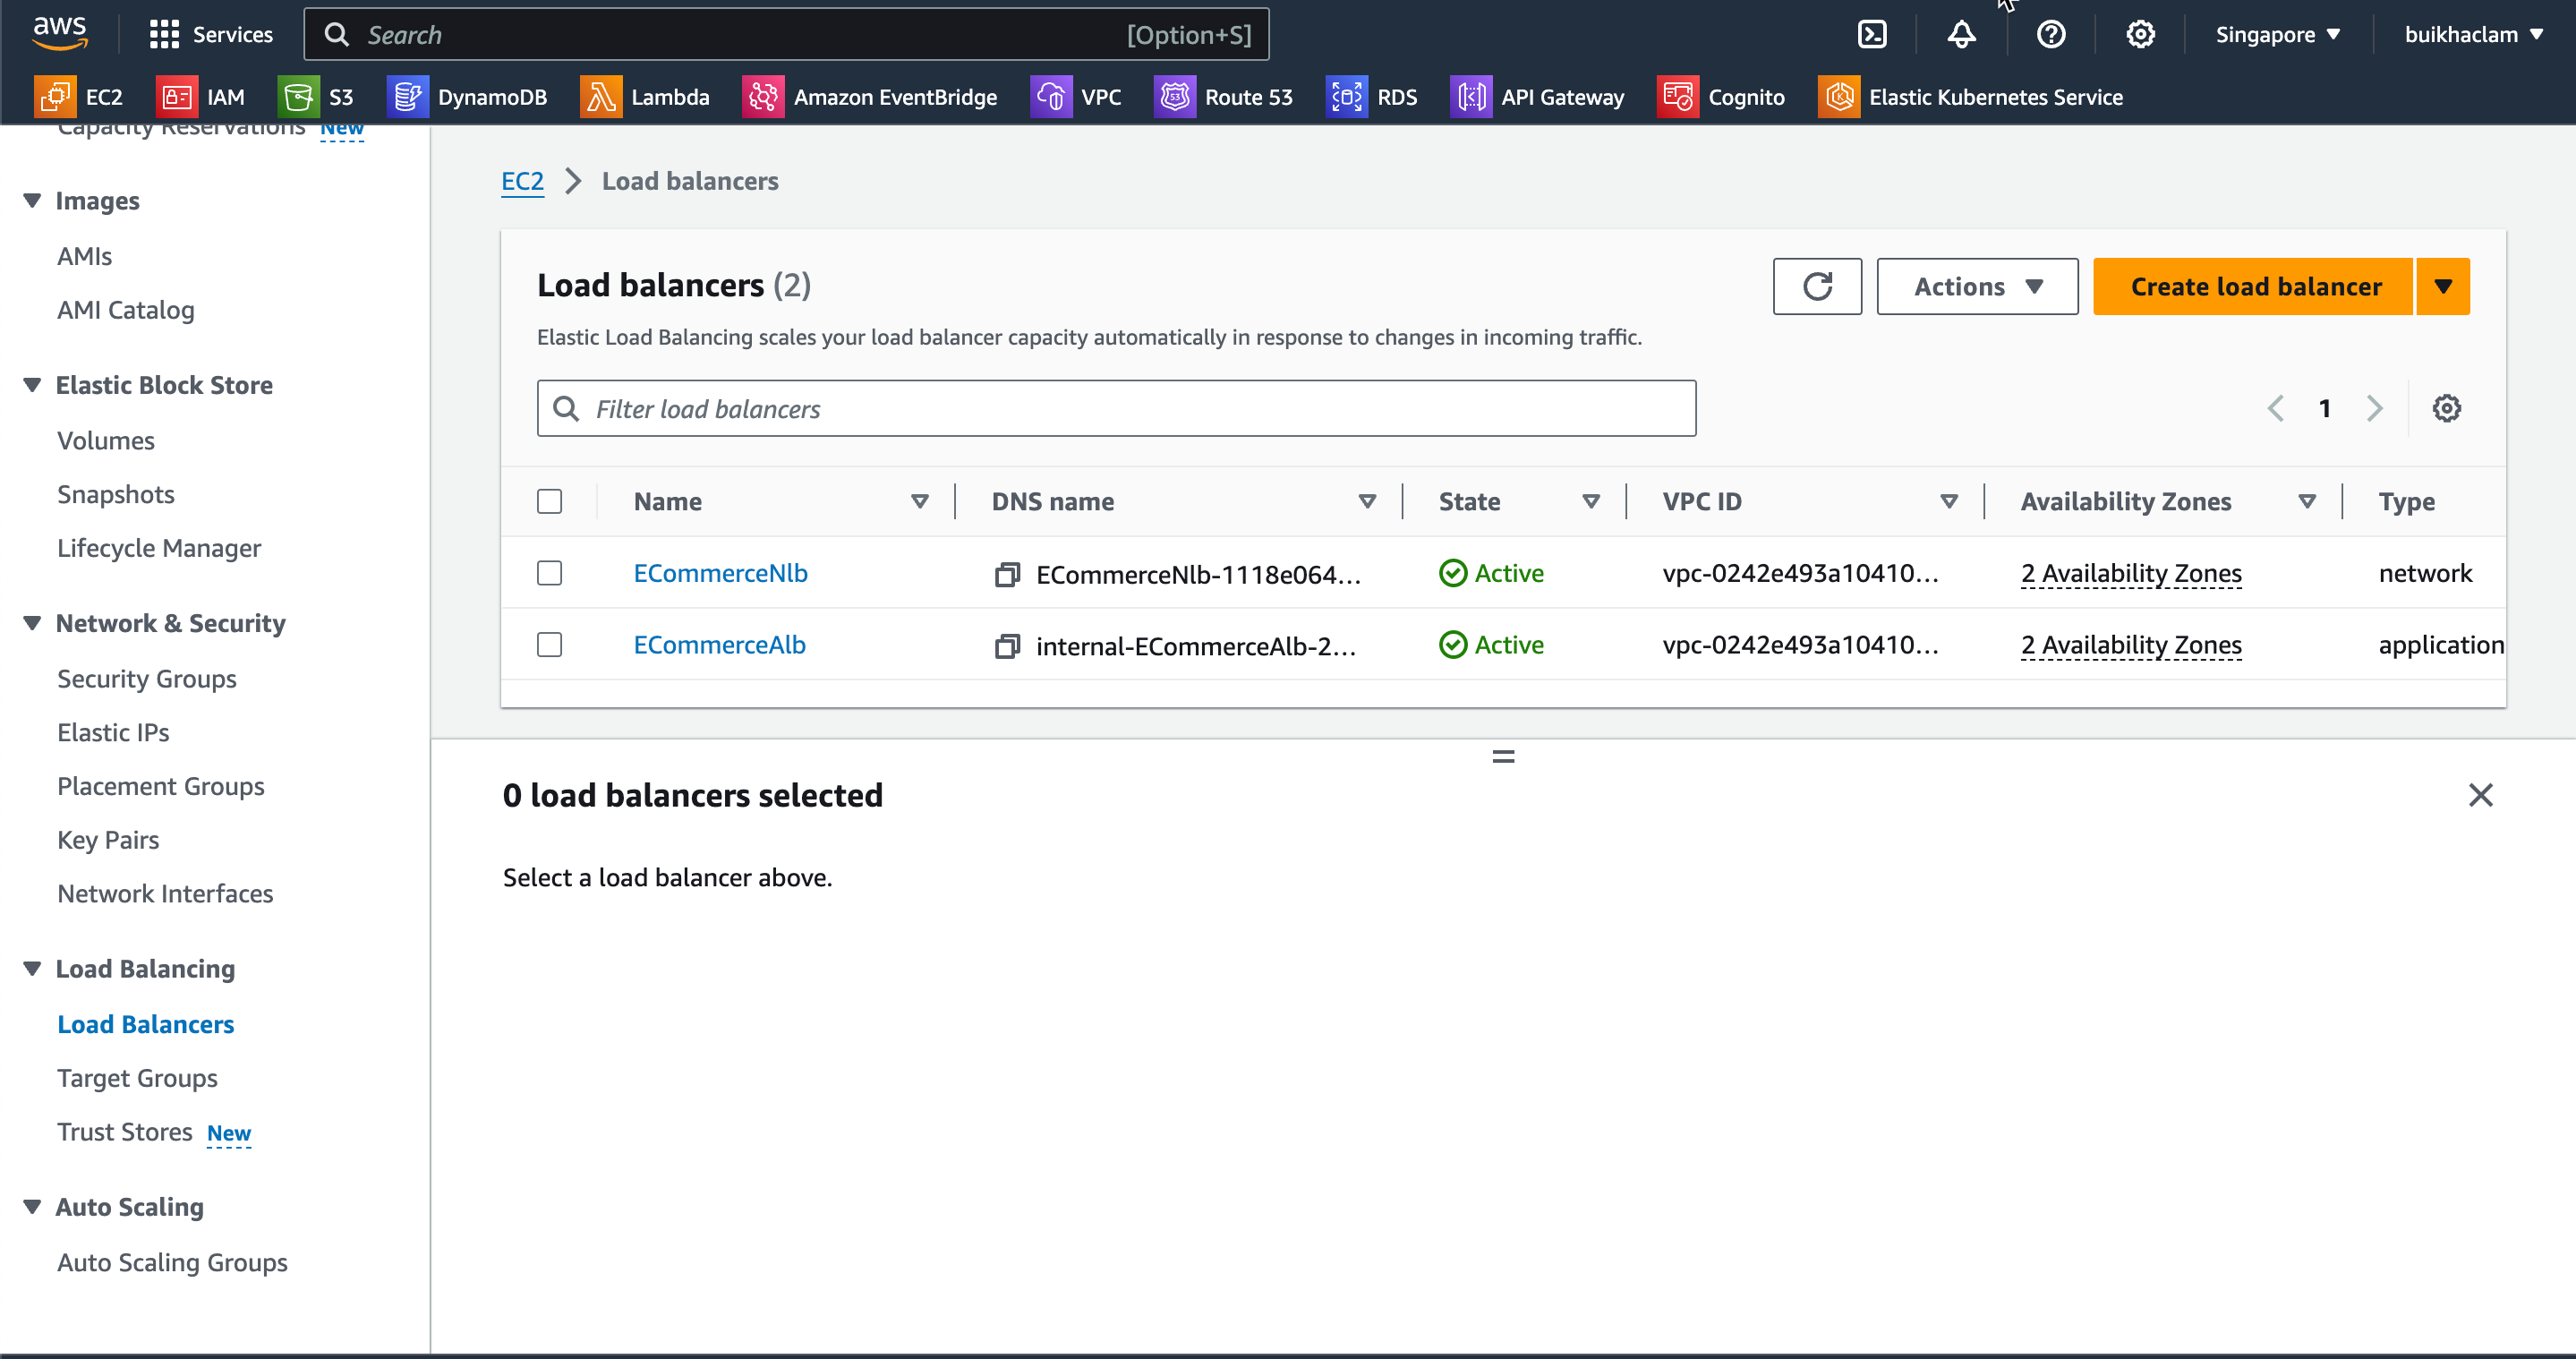The image size is (2576, 1359).
Task: Open Security Groups in the sidebar
Action: tap(147, 679)
